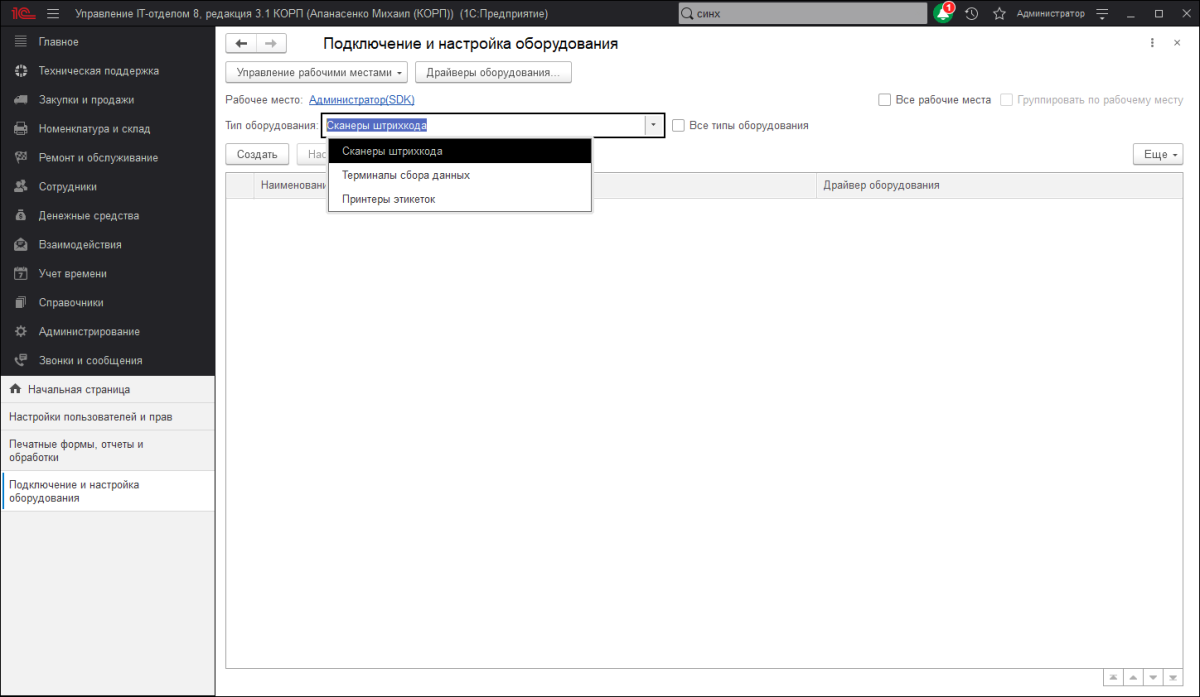Enable the Все рабочие места checkbox
1200x697 pixels.
884,100
